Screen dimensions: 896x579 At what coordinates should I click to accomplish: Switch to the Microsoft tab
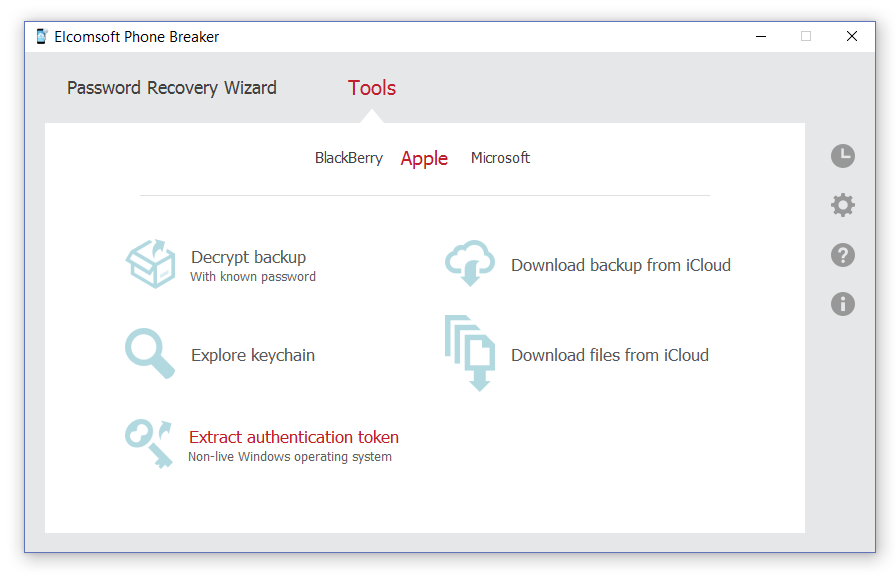[500, 158]
